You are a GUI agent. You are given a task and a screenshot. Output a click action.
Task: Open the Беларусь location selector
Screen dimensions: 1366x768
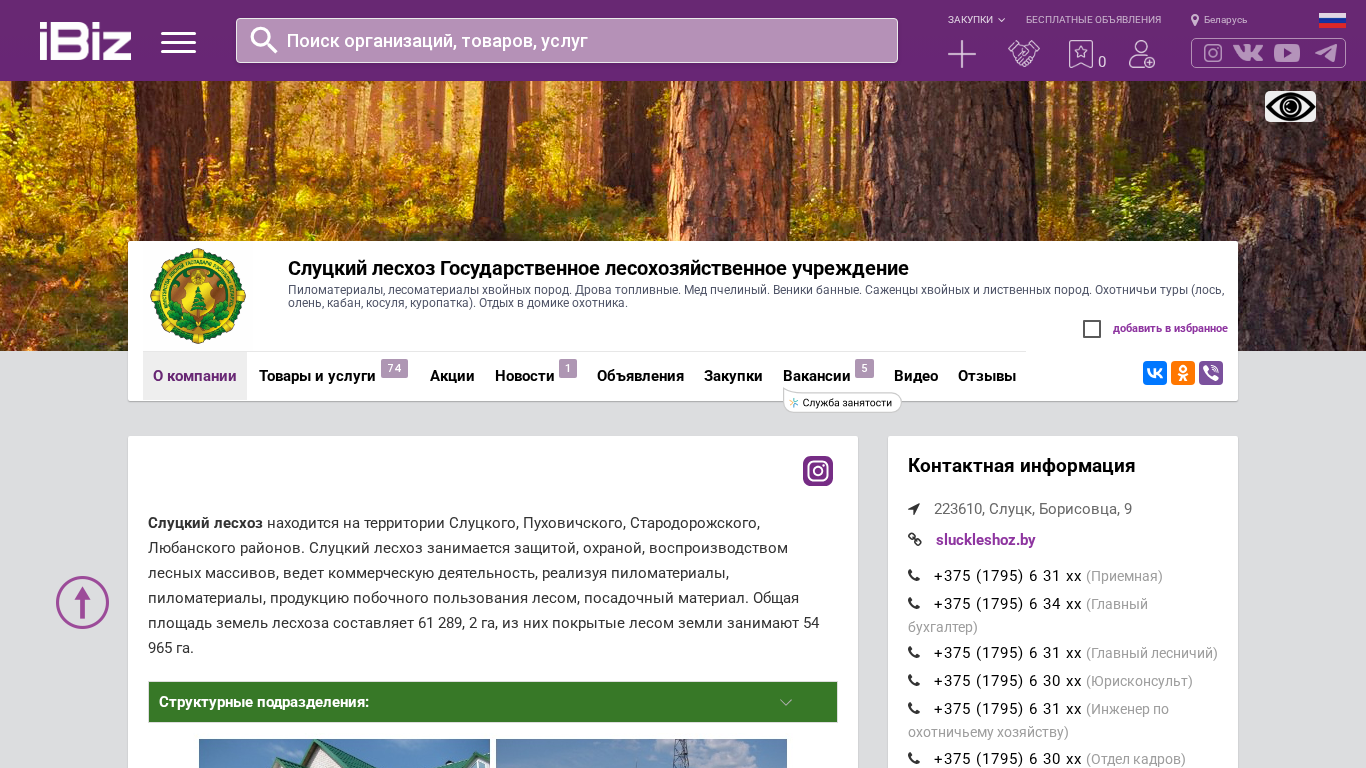click(1219, 20)
